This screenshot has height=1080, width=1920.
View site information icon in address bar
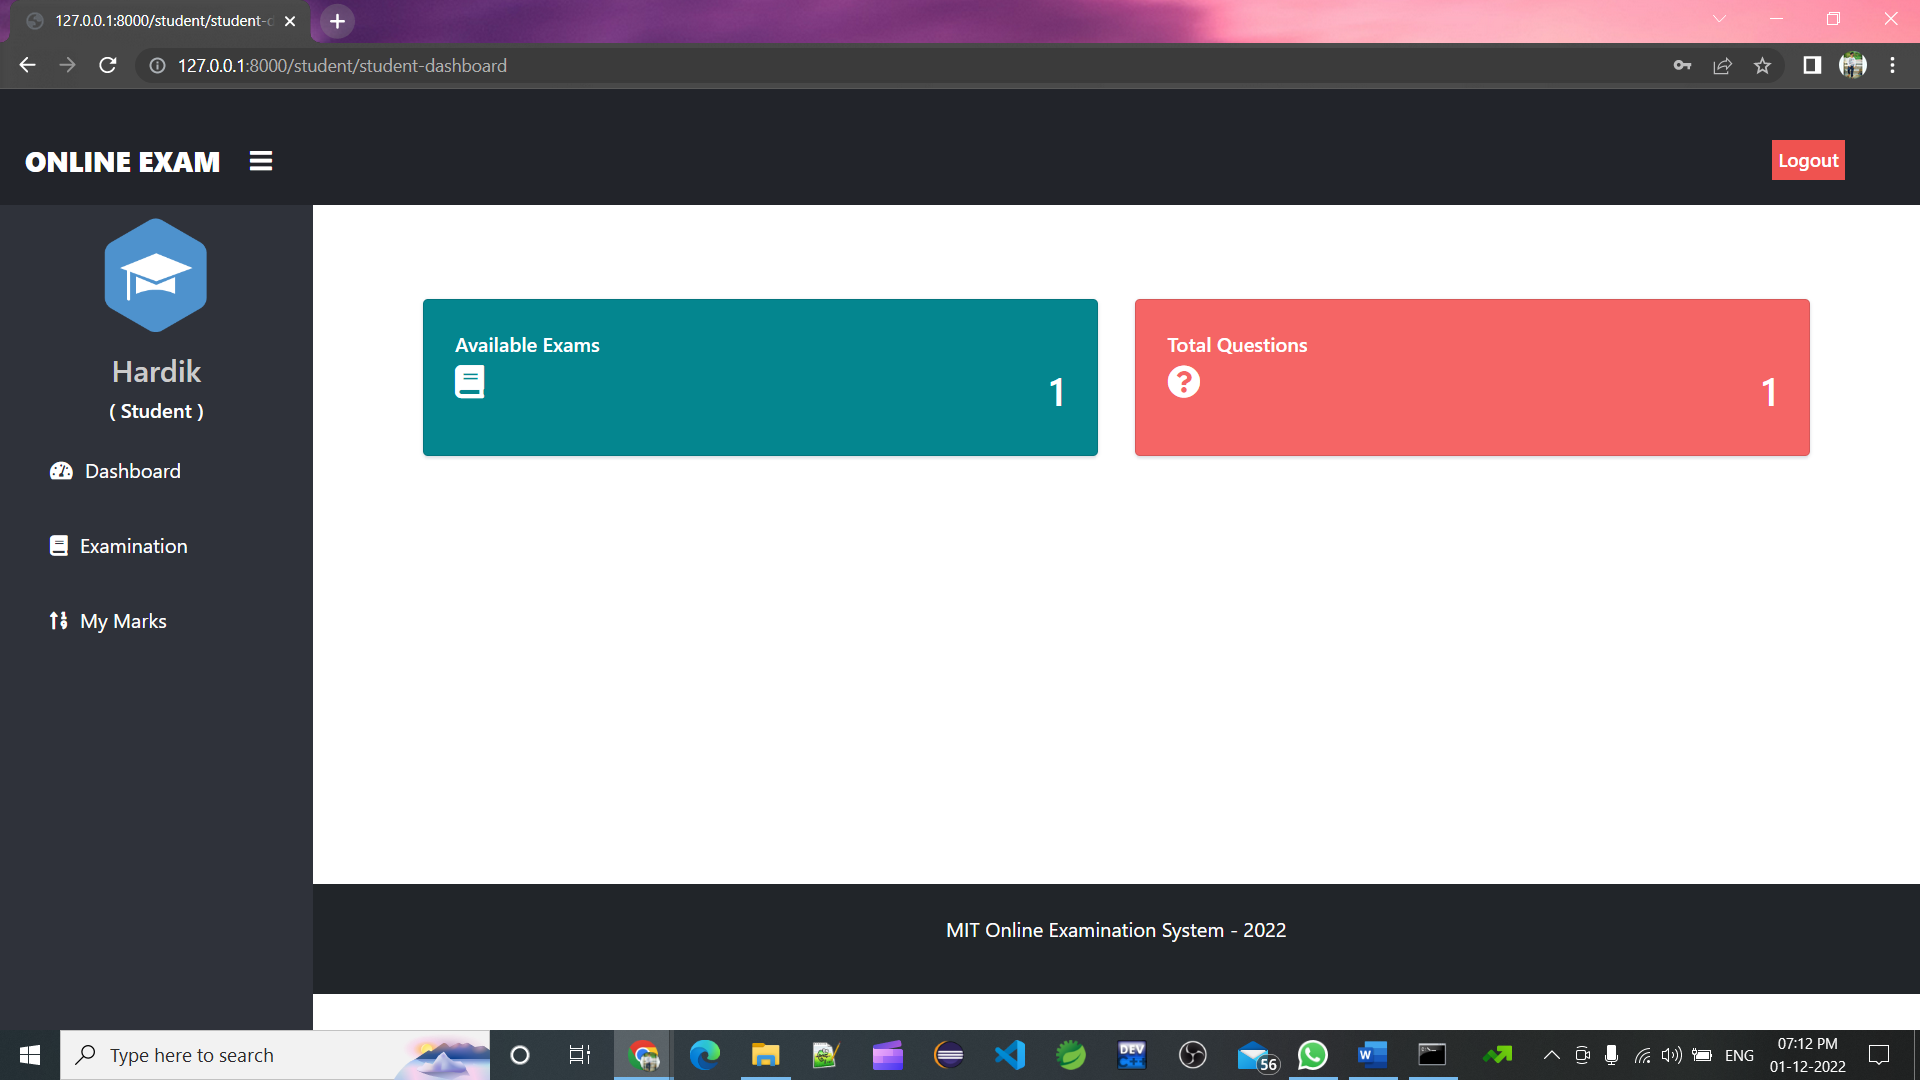[157, 65]
